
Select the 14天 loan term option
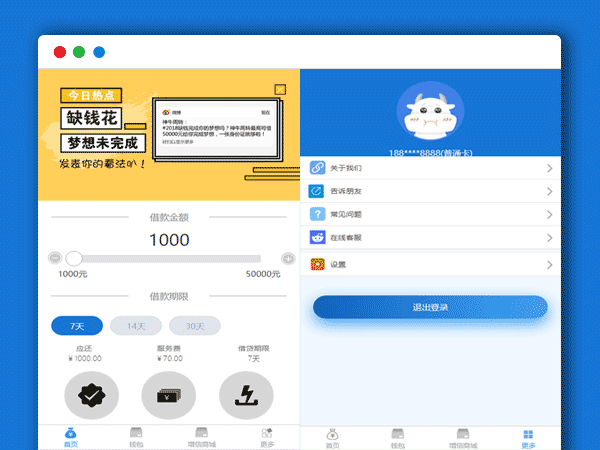click(135, 326)
